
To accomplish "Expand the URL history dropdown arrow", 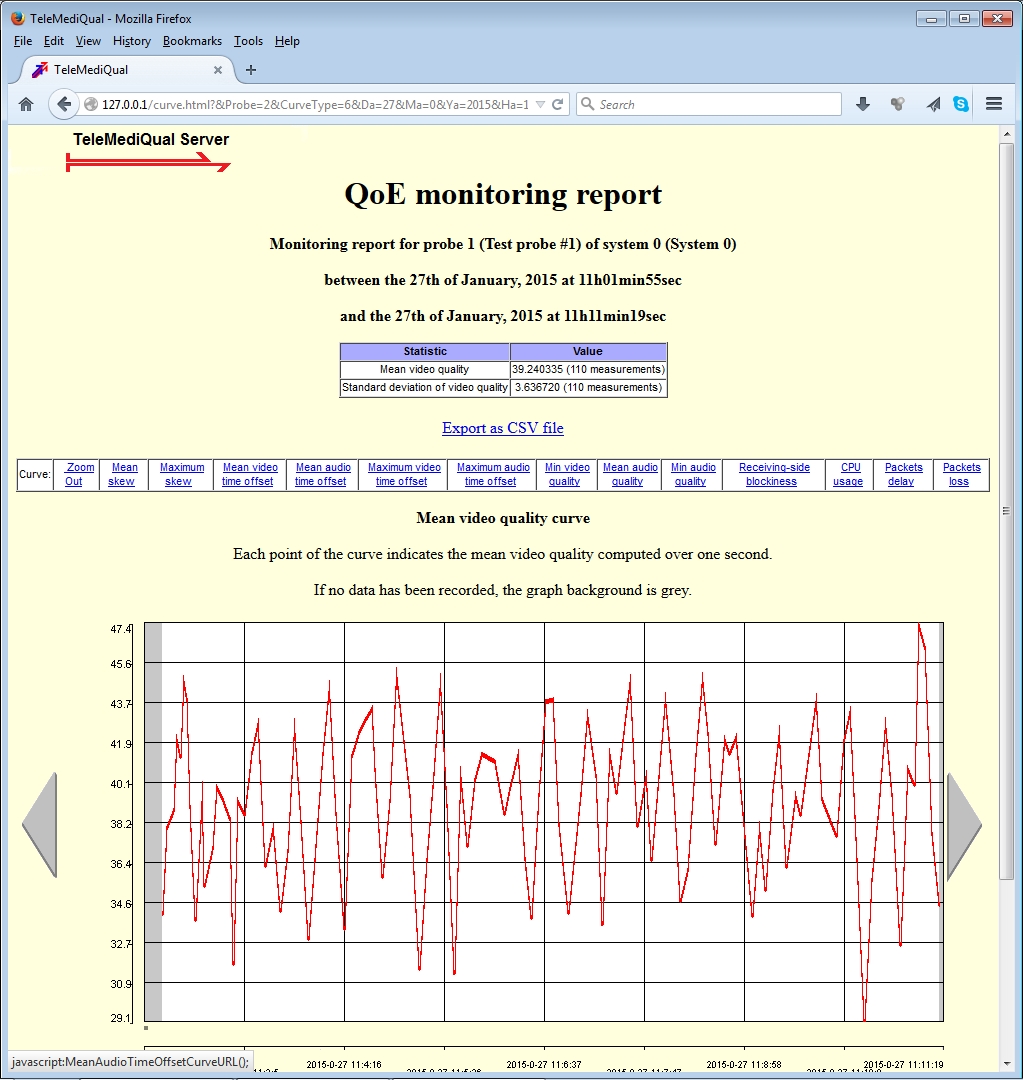I will [540, 104].
